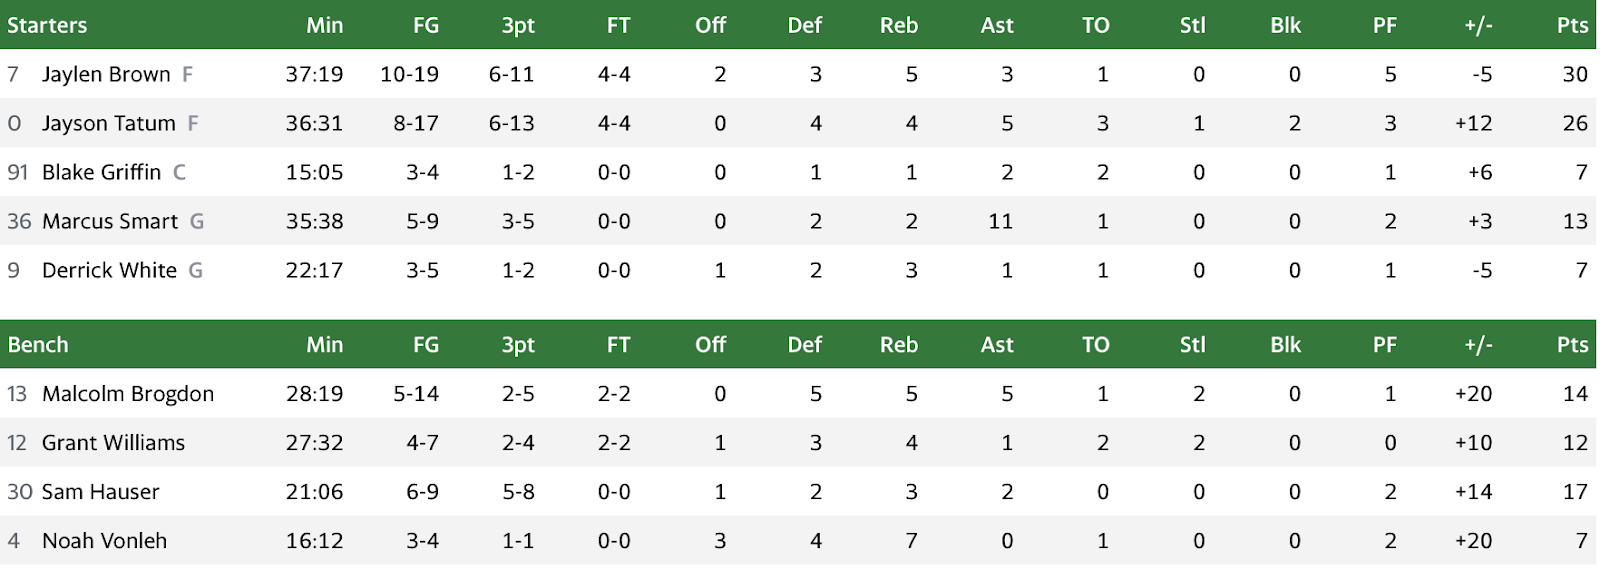Open Jayson Tatum's player link
The width and height of the screenshot is (1600, 570).
pos(108,123)
